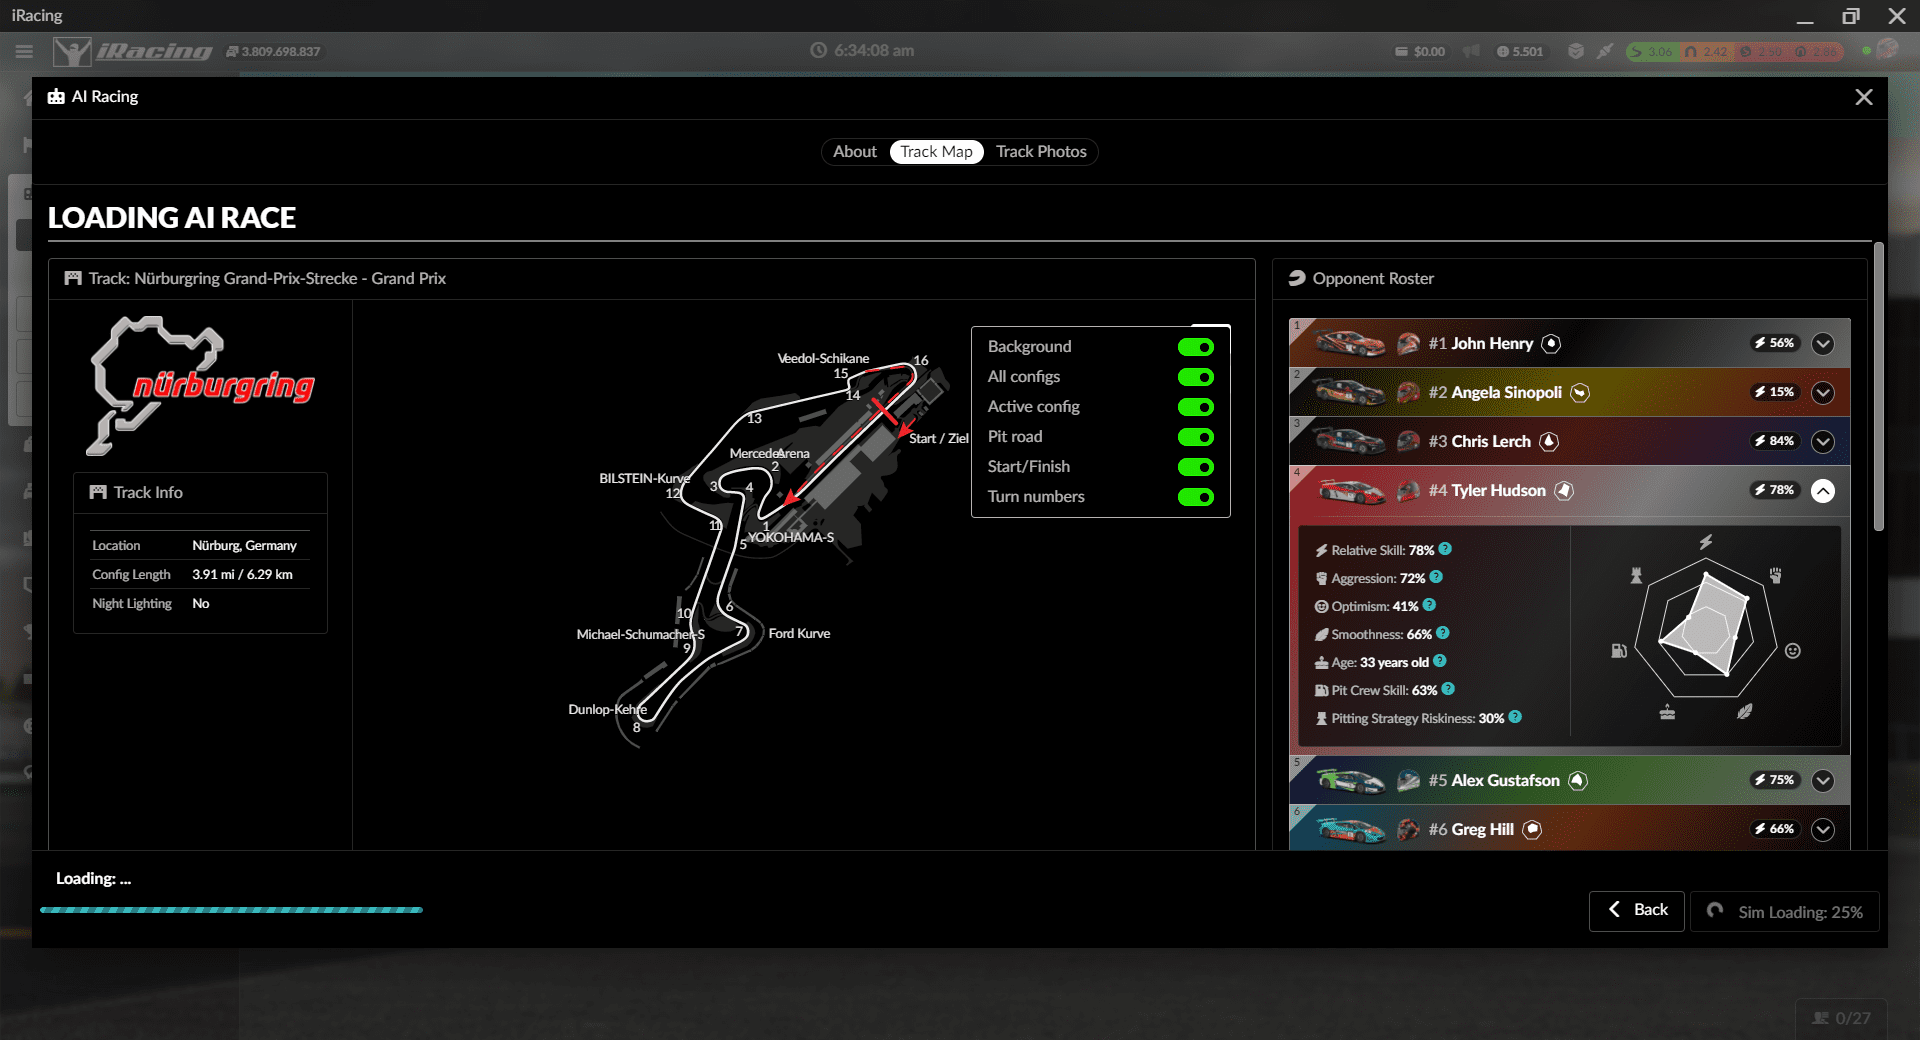
Task: Click the loading progress bar
Action: (x=231, y=910)
